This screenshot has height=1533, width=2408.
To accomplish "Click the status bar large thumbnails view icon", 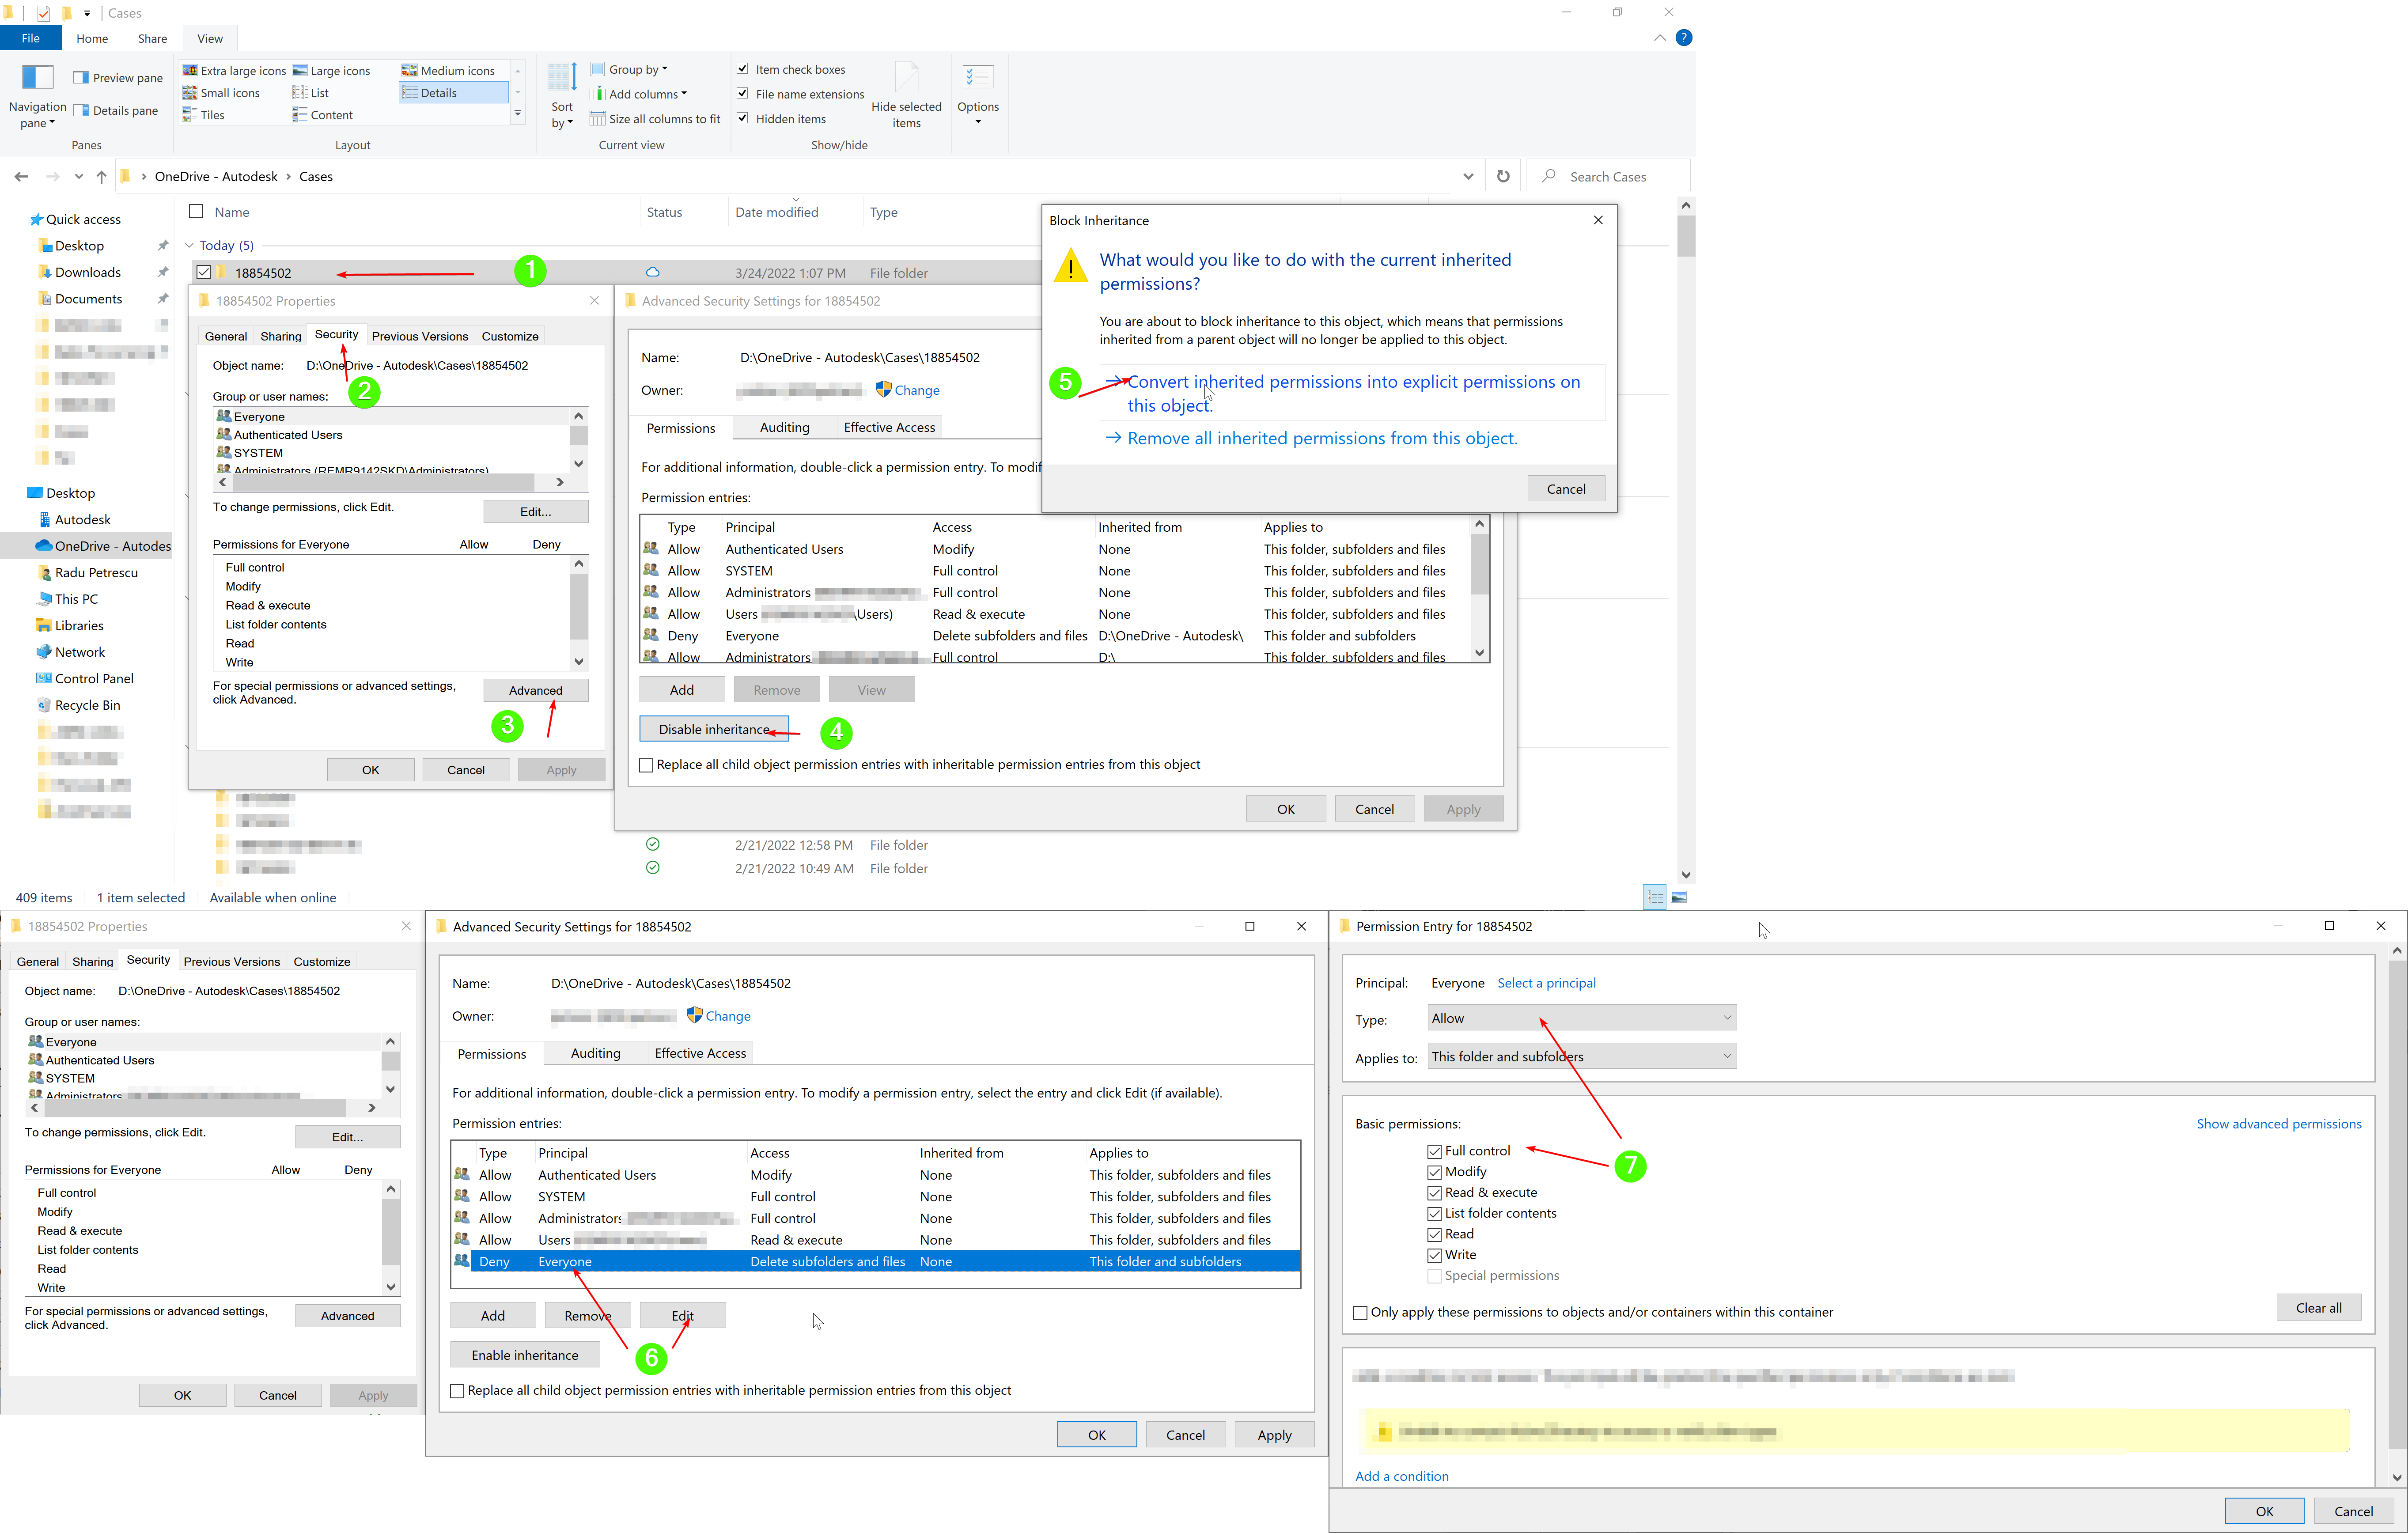I will click(1679, 897).
